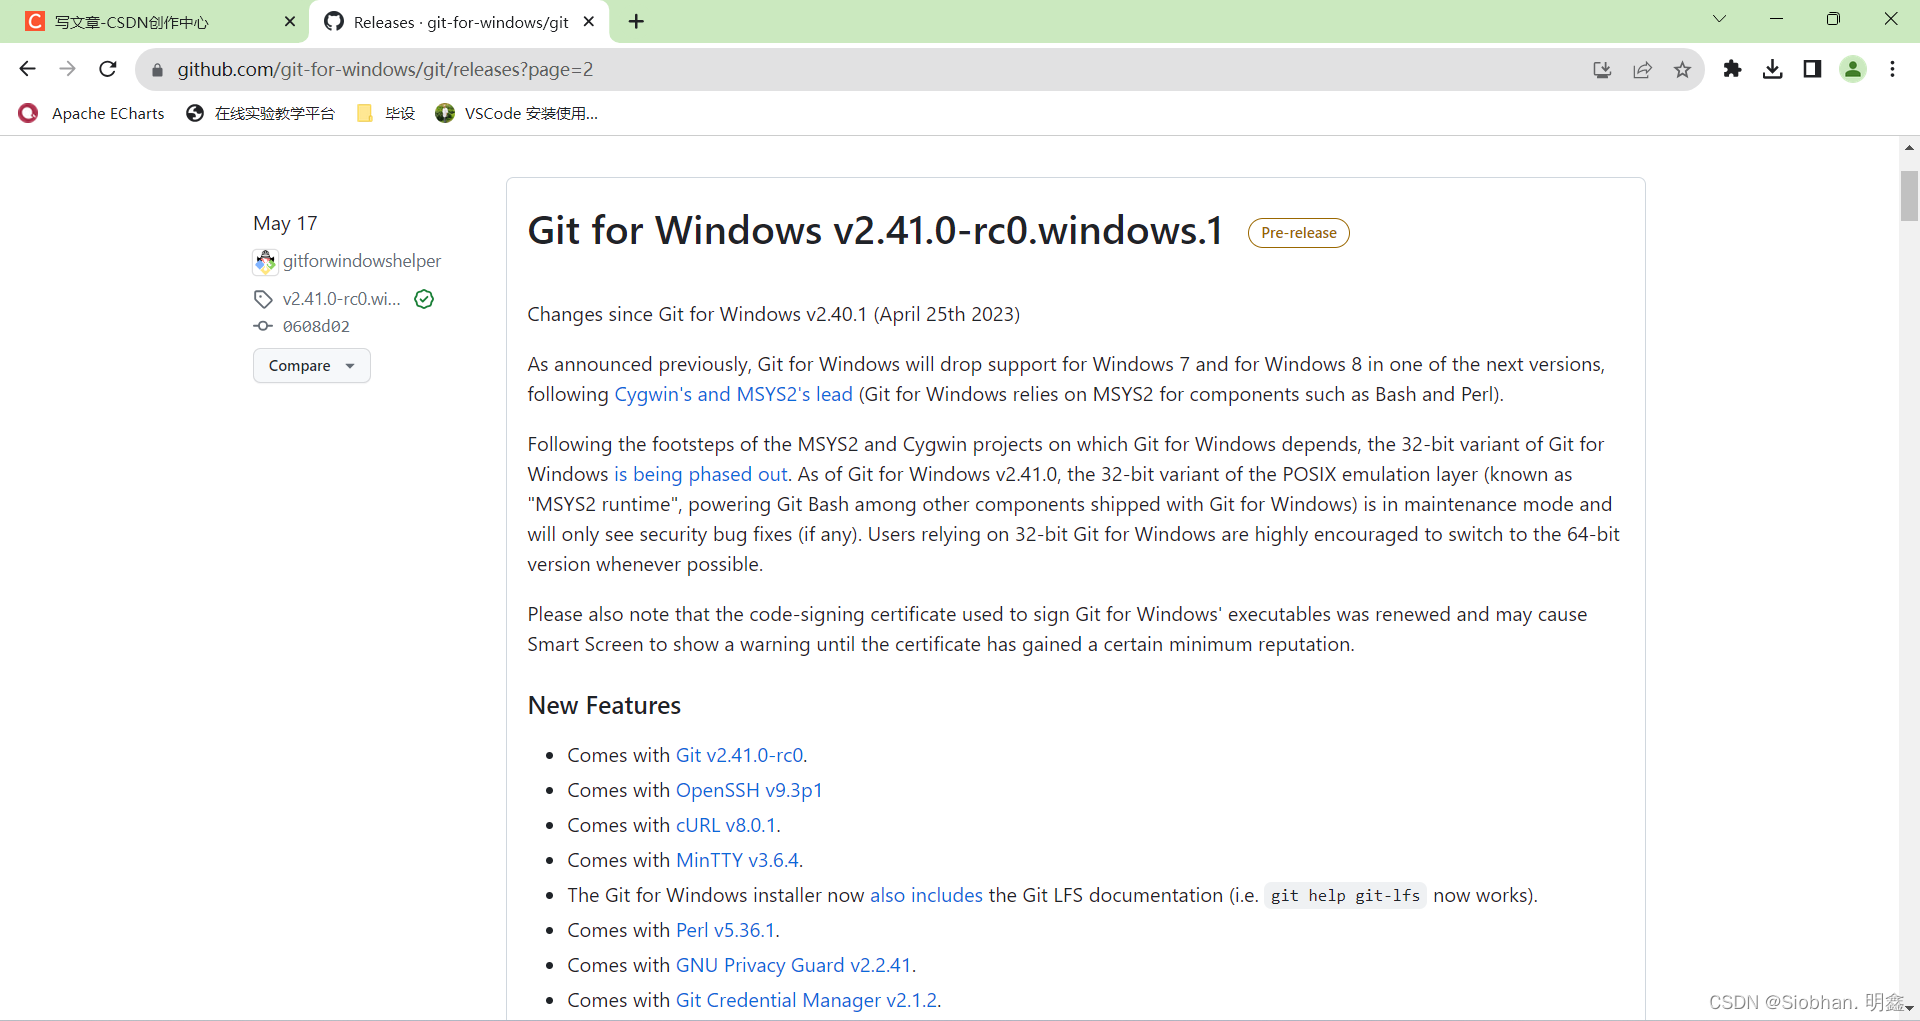Open the 'is being phased out' link
1920x1021 pixels.
700,474
